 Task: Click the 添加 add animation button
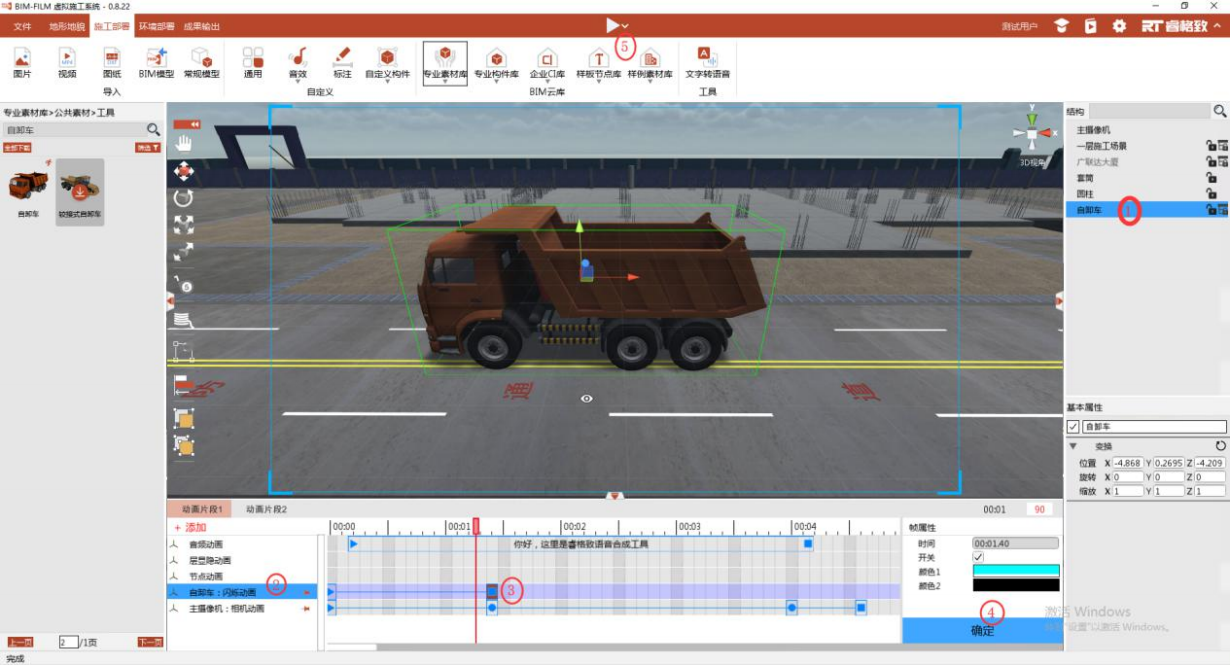(190, 527)
